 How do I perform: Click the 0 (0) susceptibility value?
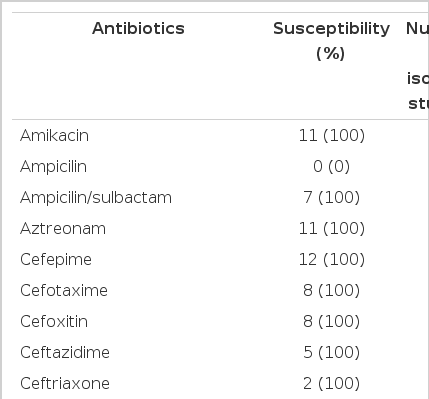tap(331, 166)
